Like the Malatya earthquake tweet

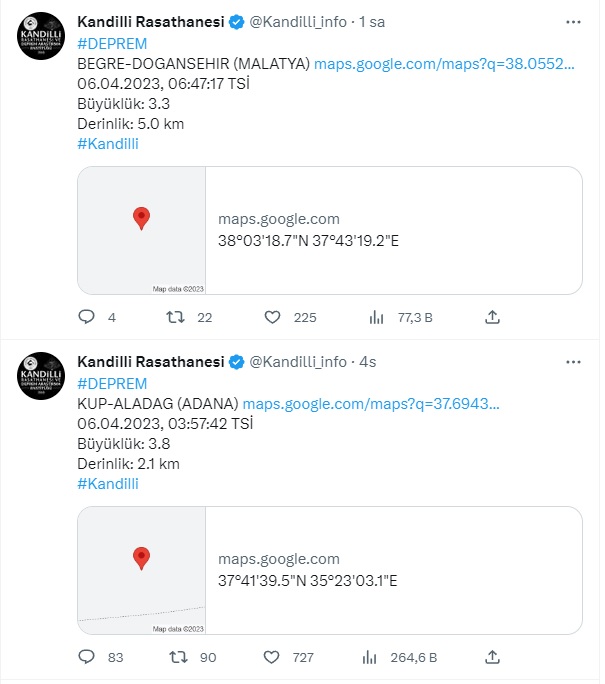tap(272, 317)
